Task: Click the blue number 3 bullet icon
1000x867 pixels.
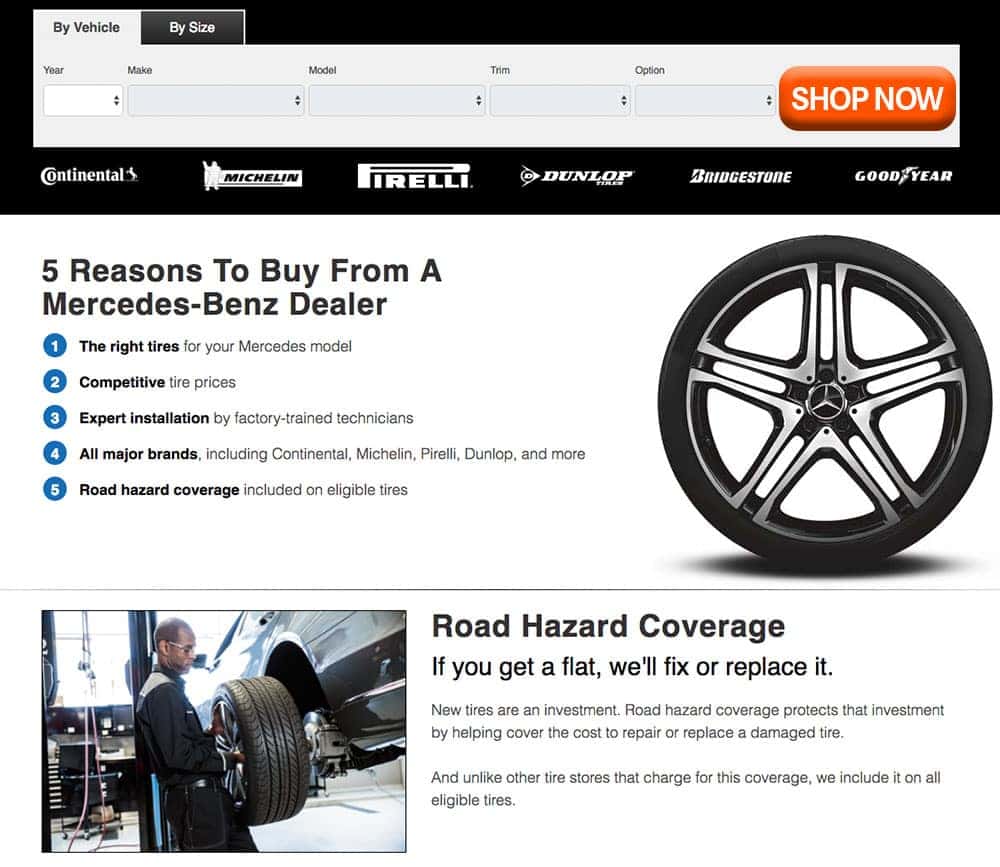Action: point(55,418)
